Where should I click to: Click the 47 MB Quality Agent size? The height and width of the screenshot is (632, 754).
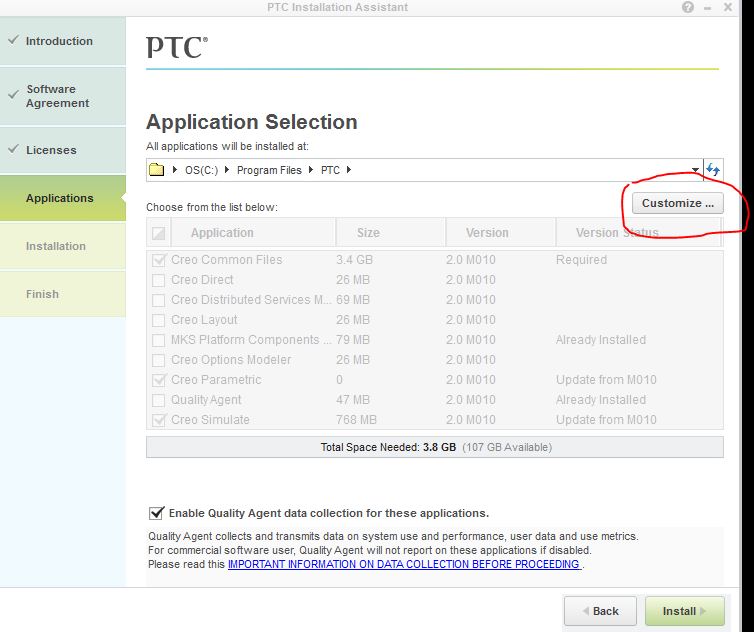(353, 400)
